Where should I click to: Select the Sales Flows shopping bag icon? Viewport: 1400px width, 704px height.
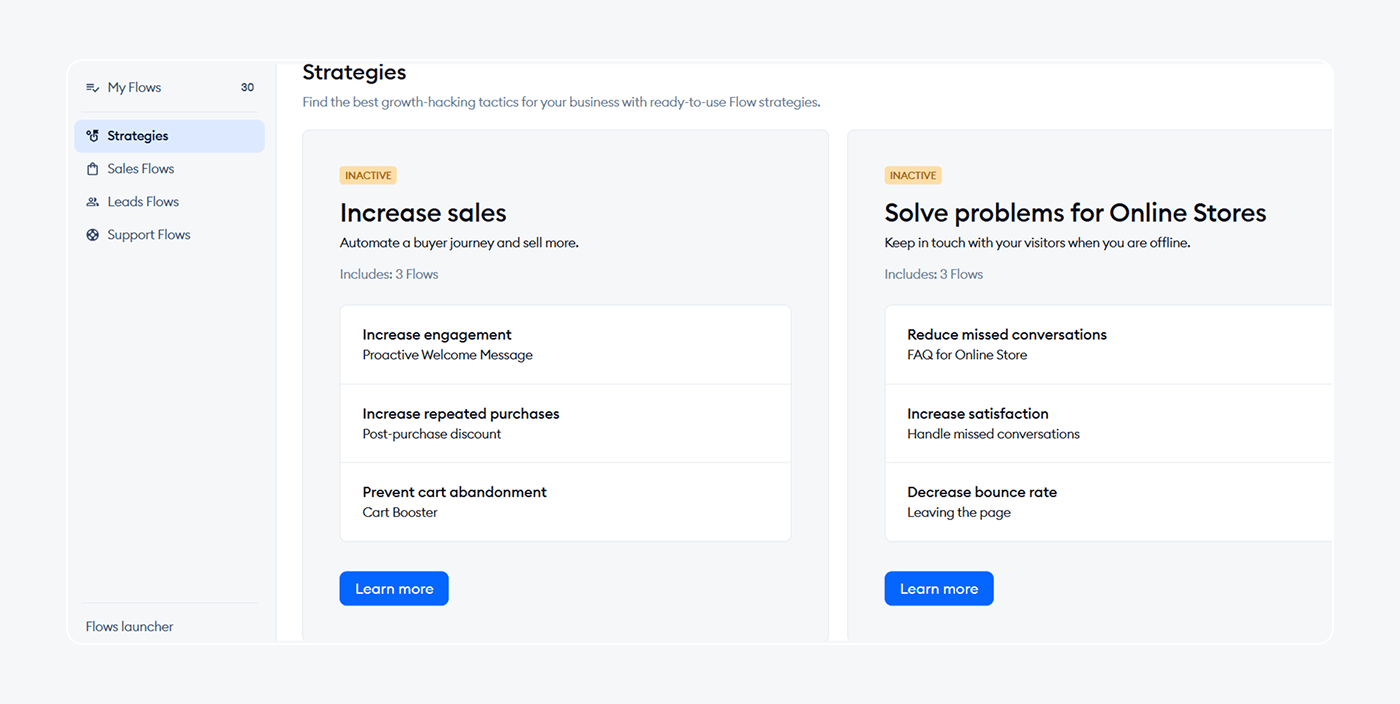(93, 169)
